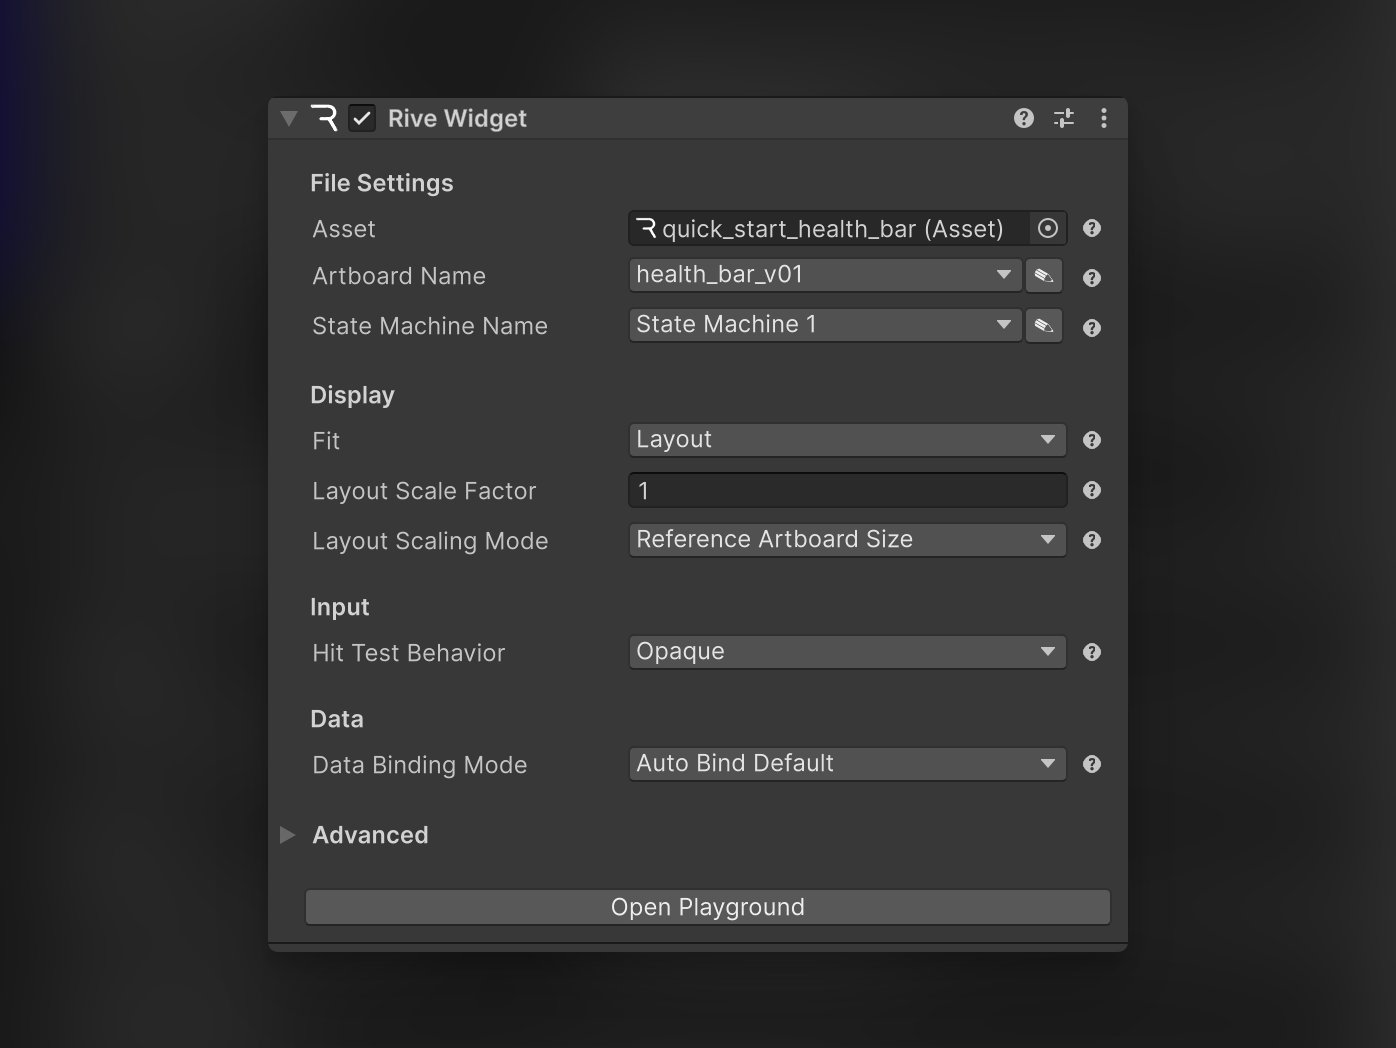Show help for Artboard Name

1092,278
